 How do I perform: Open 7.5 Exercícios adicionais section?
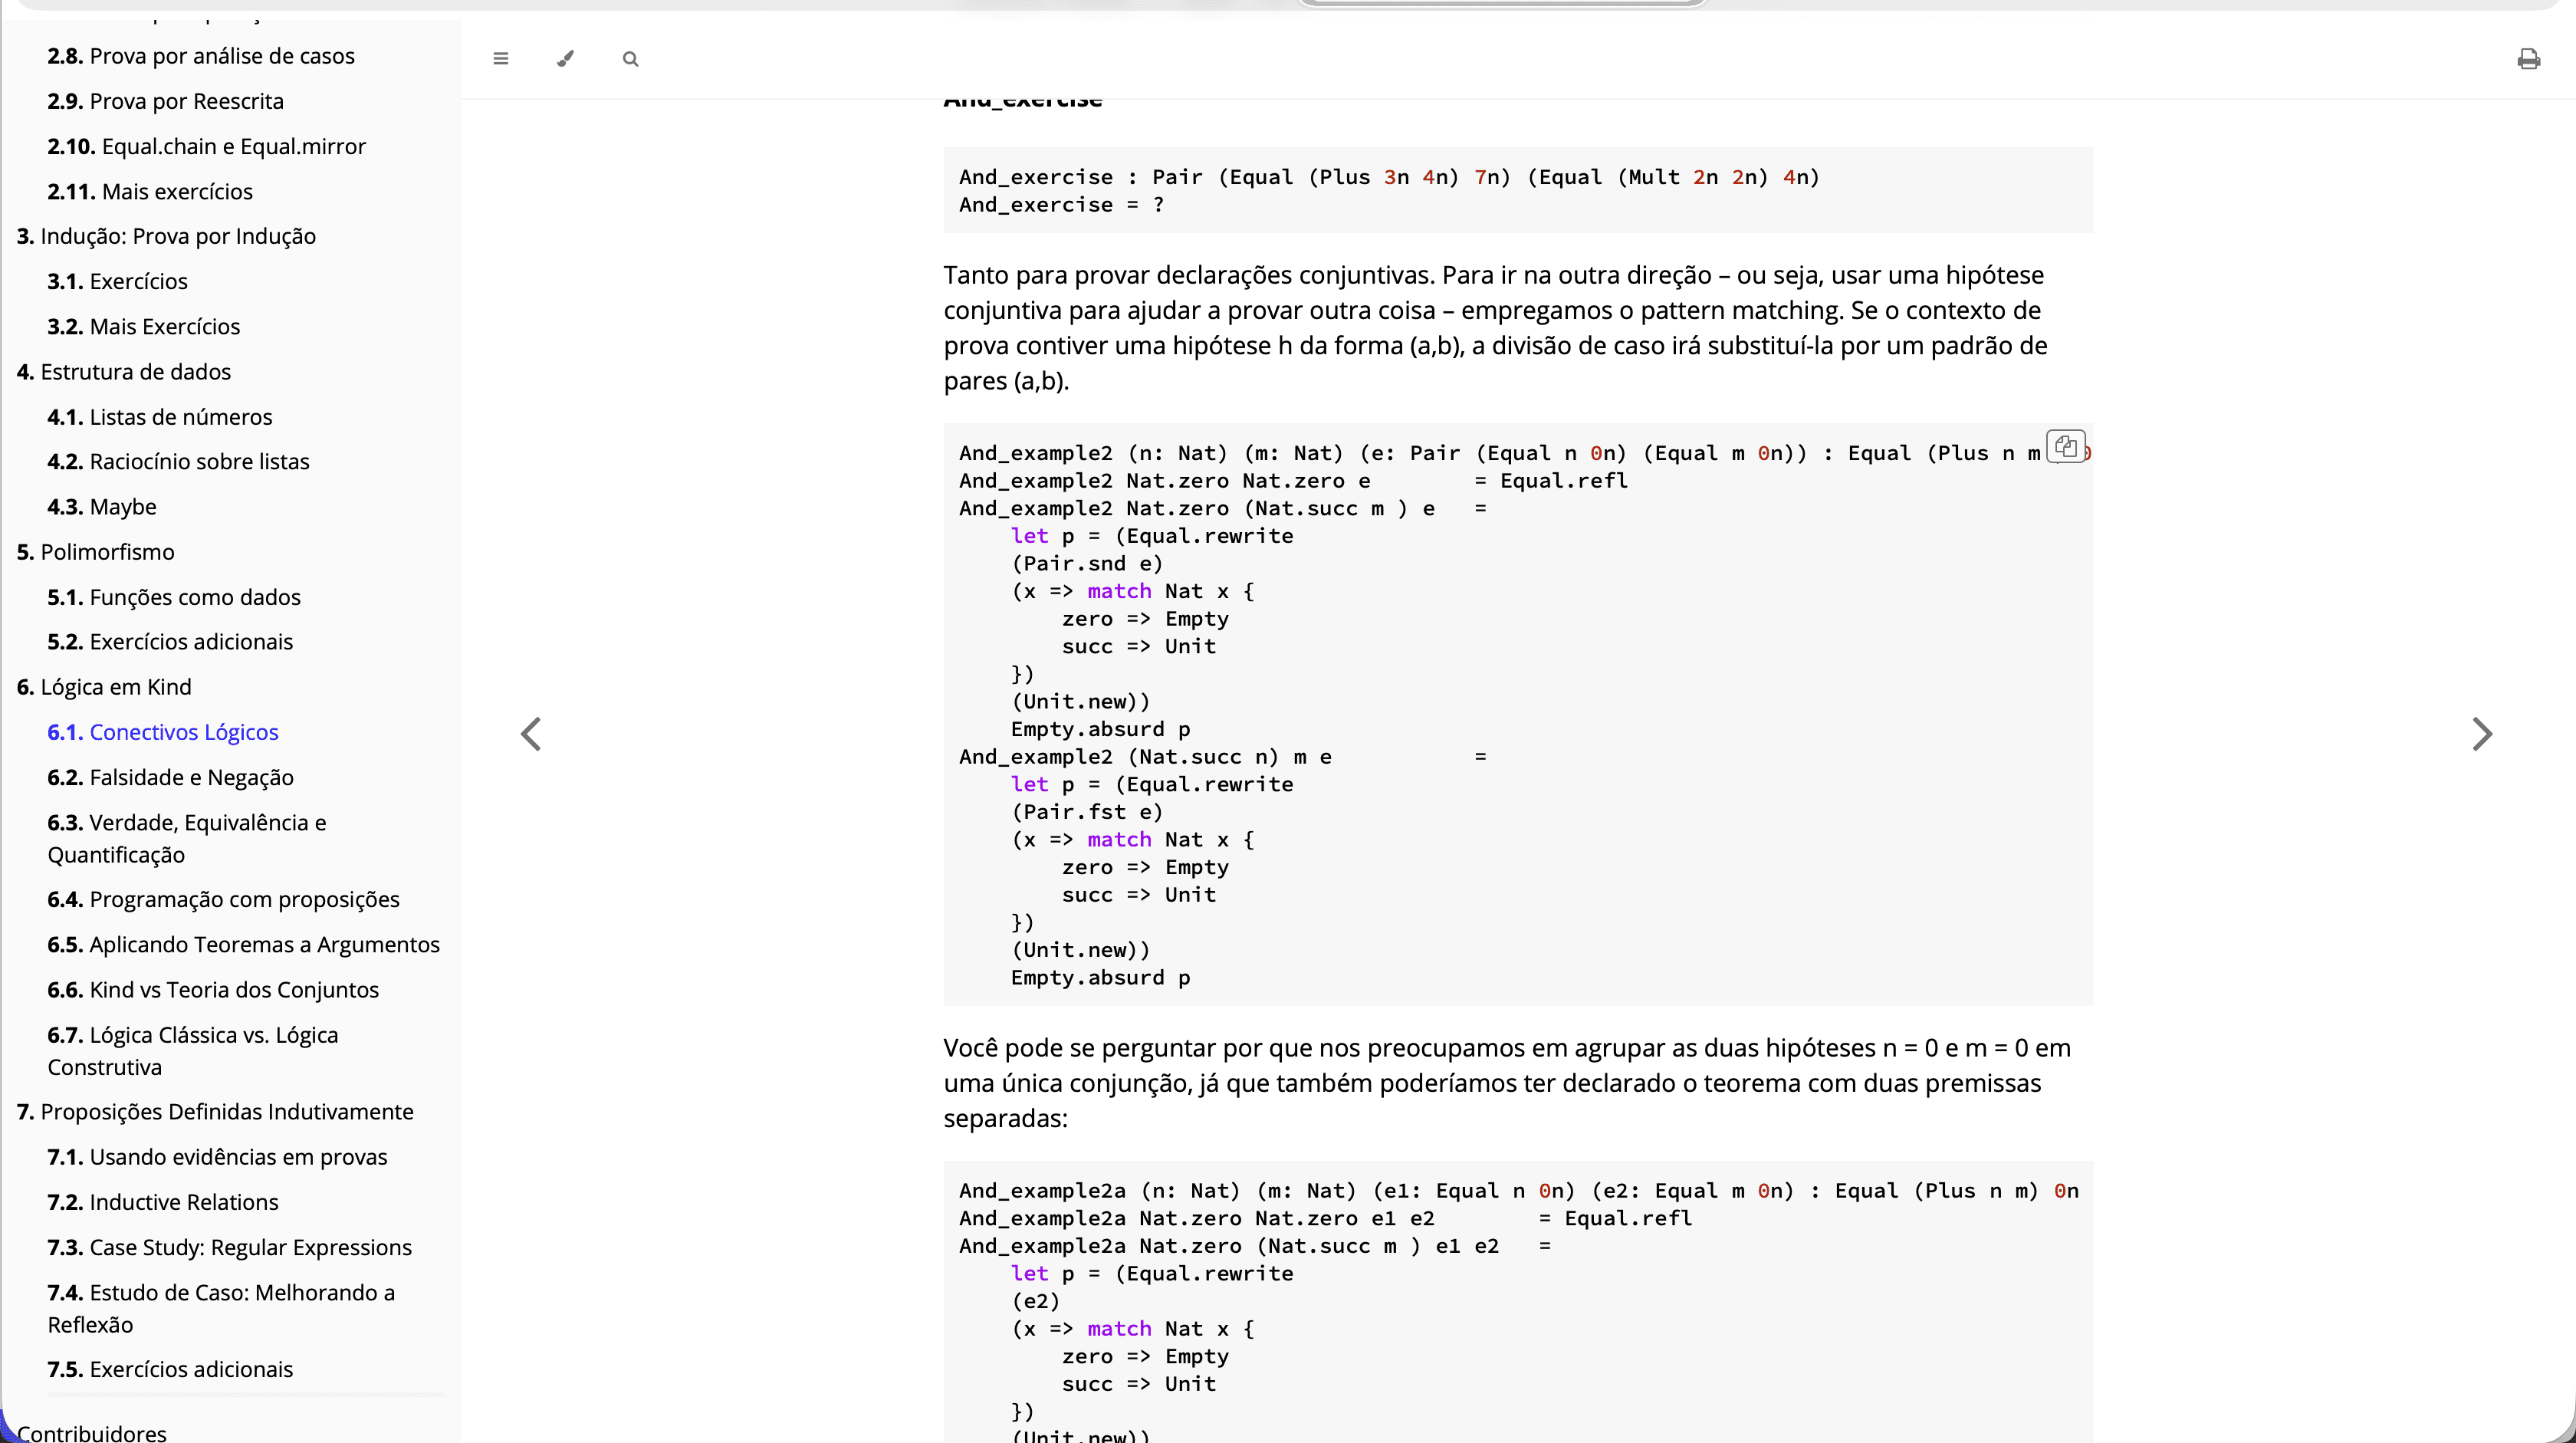[170, 1369]
